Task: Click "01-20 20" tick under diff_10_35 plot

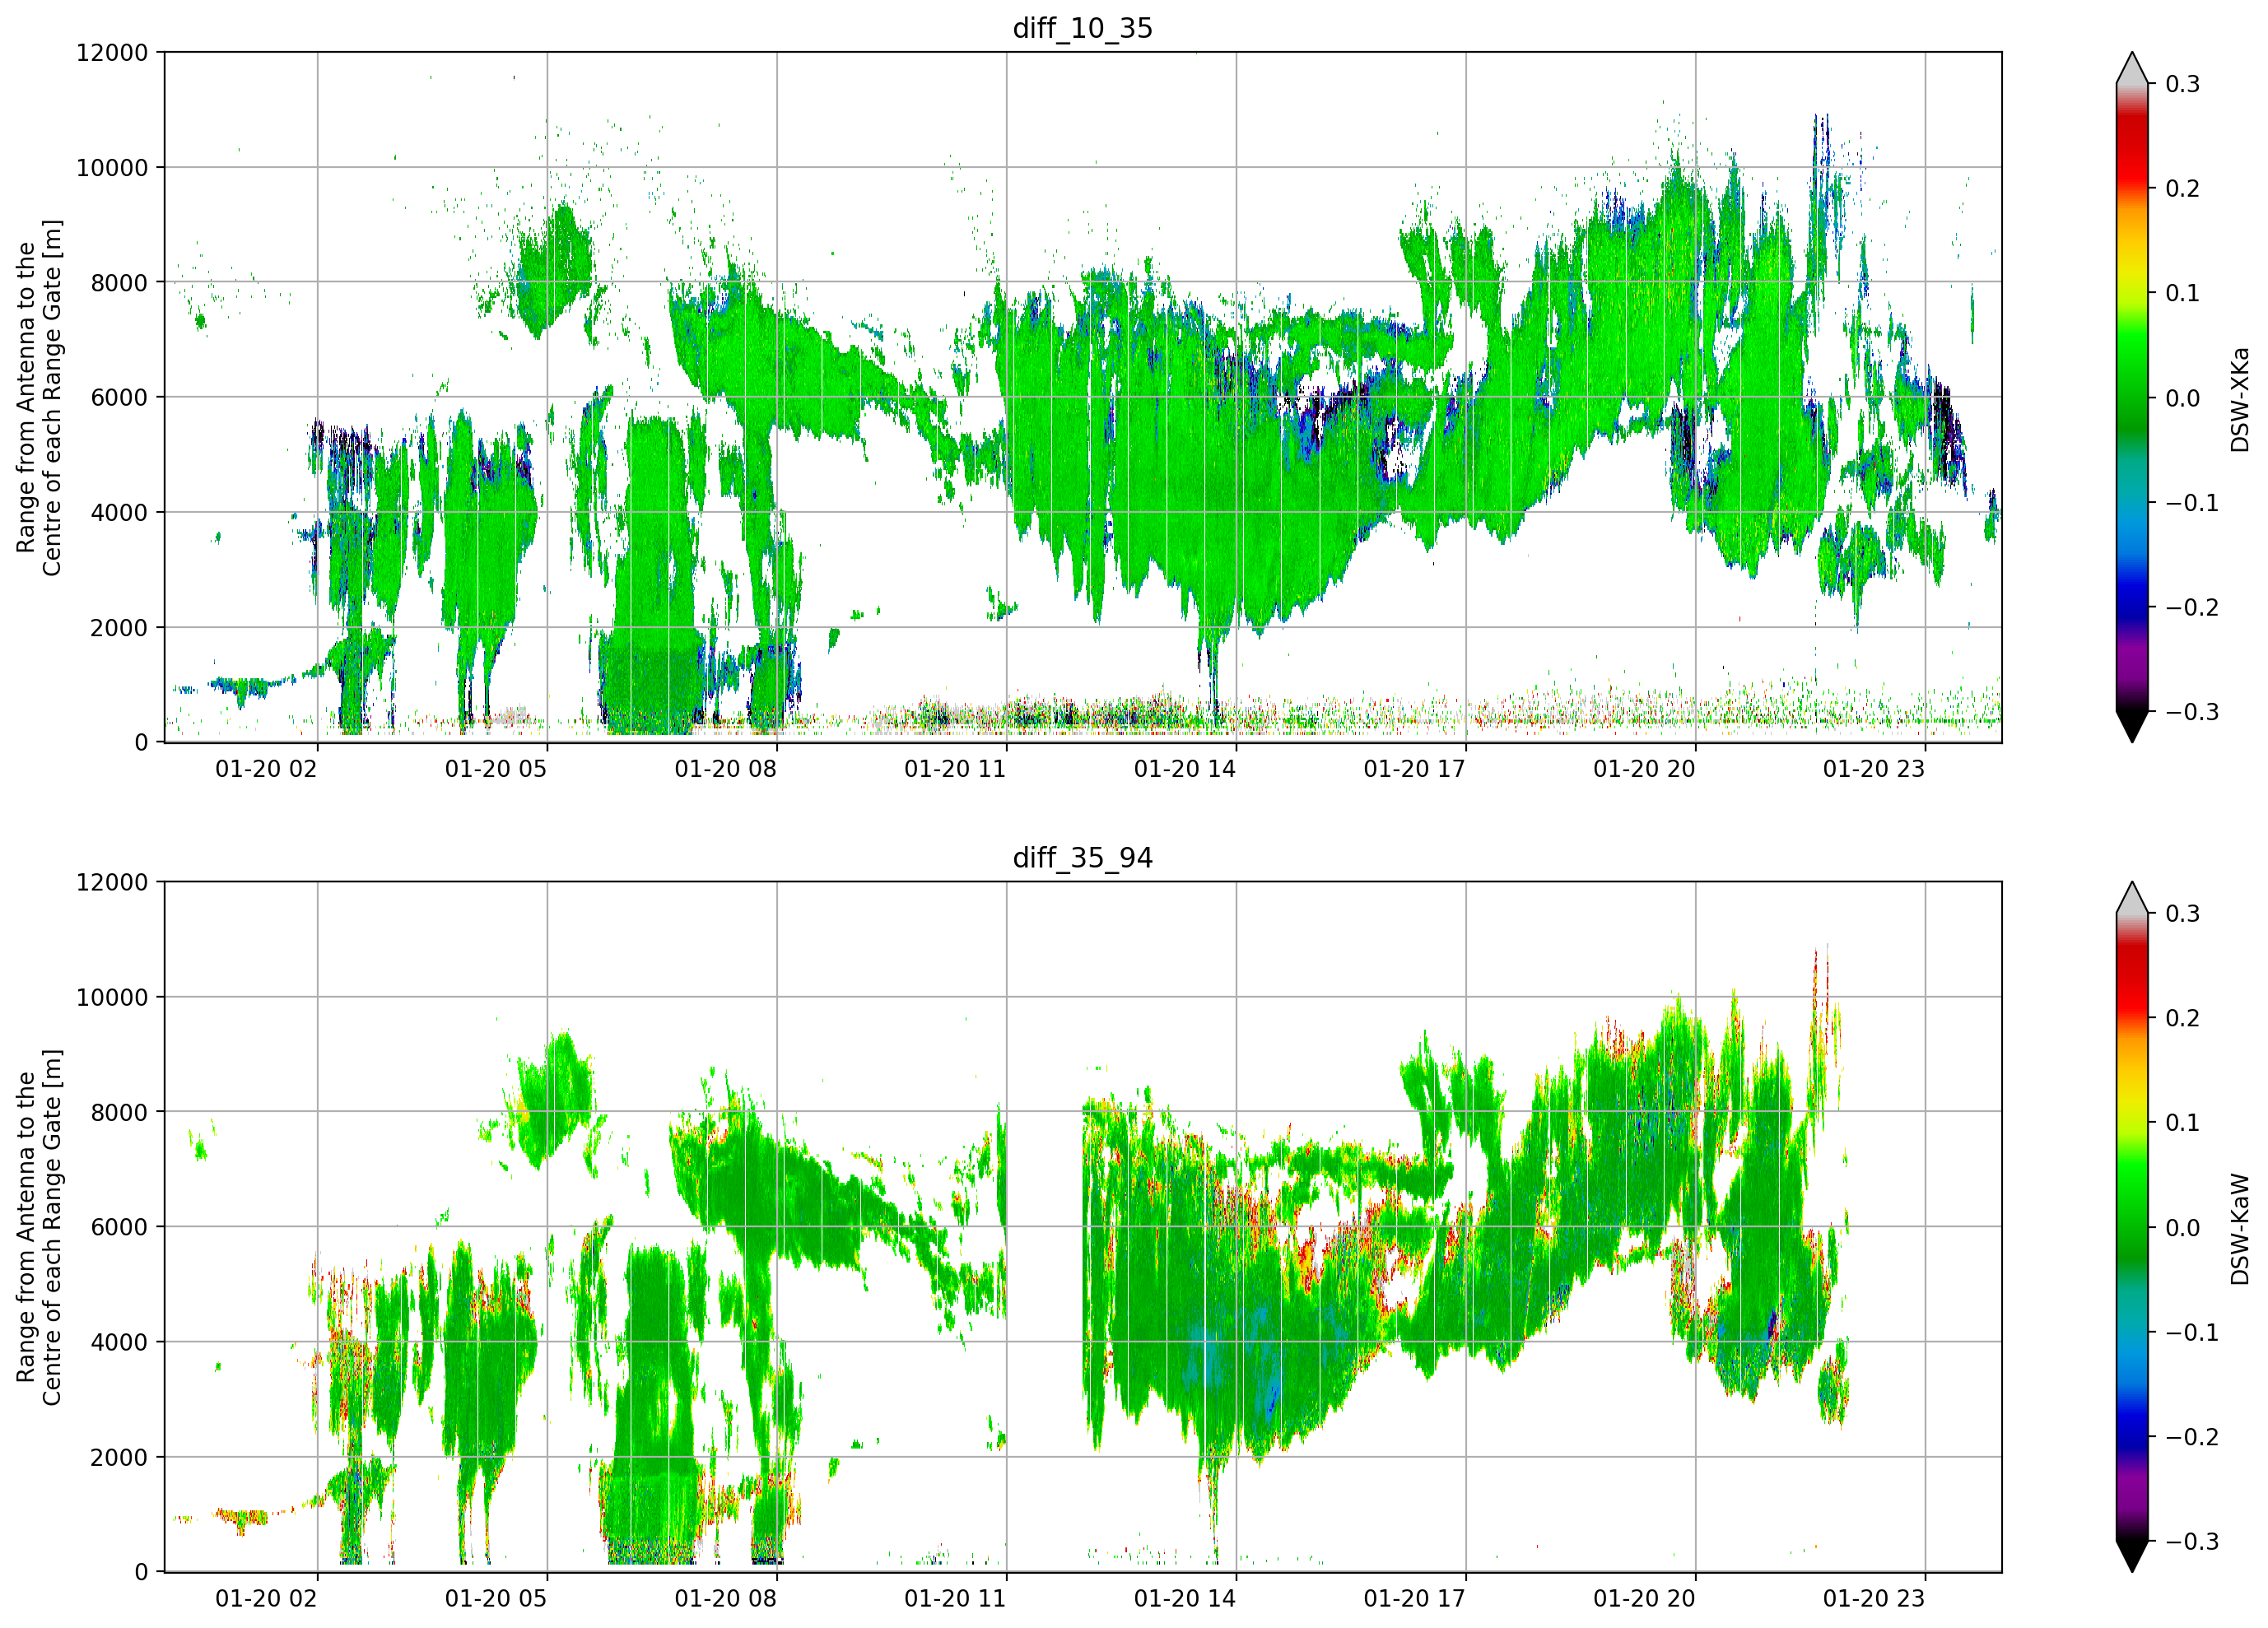Action: [1644, 769]
